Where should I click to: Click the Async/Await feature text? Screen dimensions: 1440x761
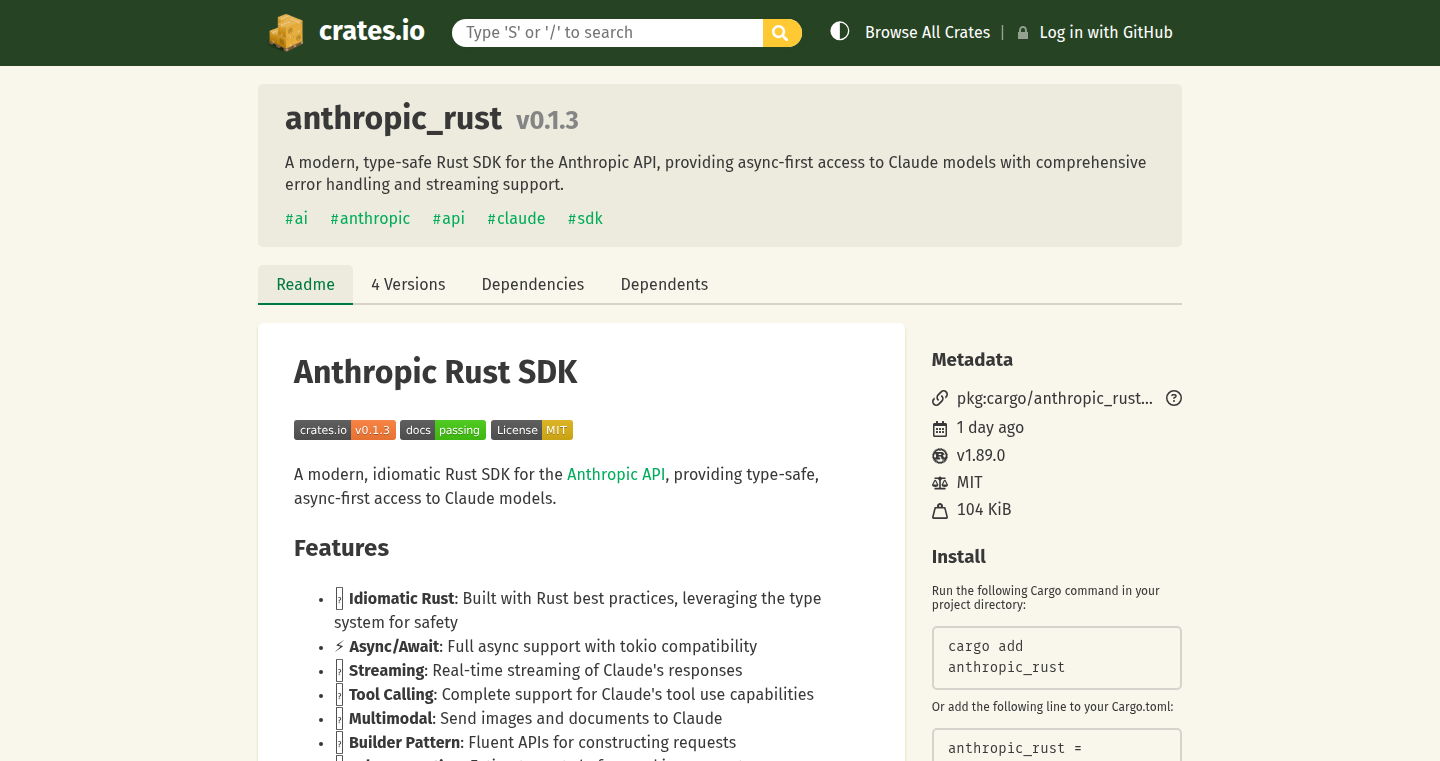tap(394, 646)
